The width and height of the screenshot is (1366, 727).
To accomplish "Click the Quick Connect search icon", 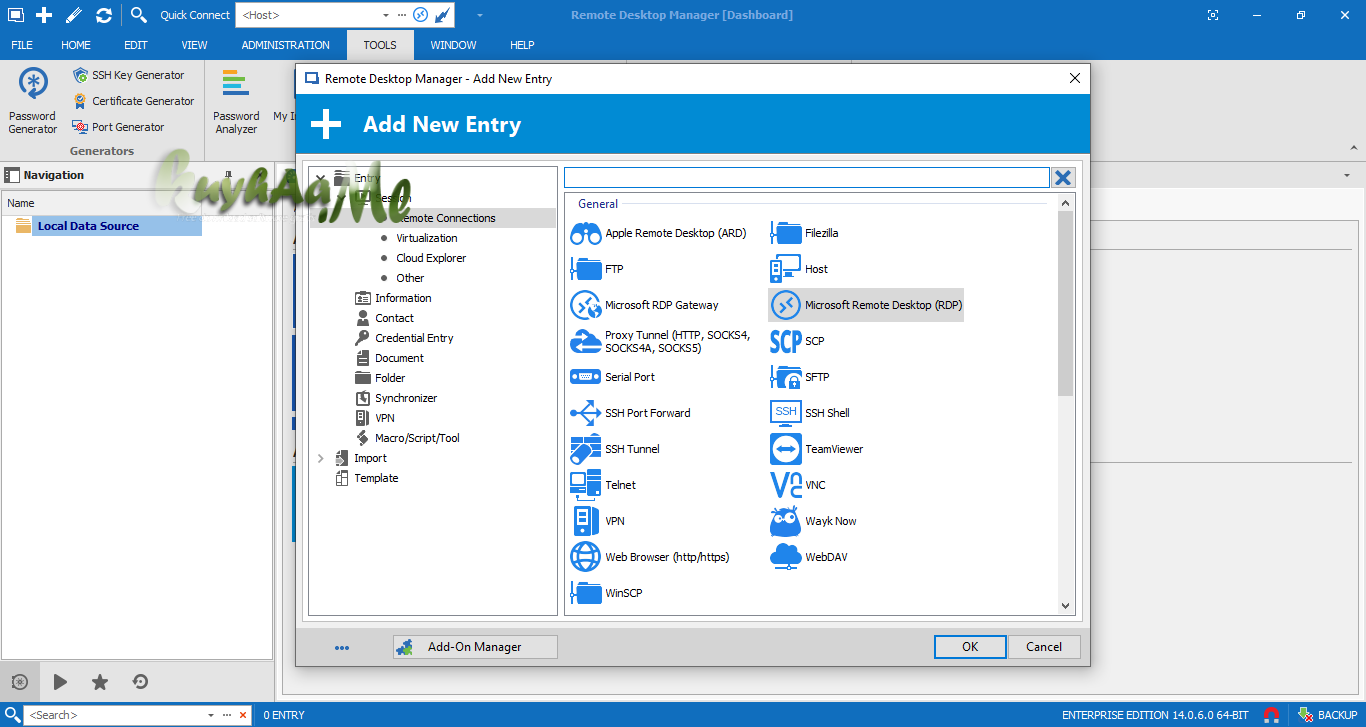I will click(139, 15).
